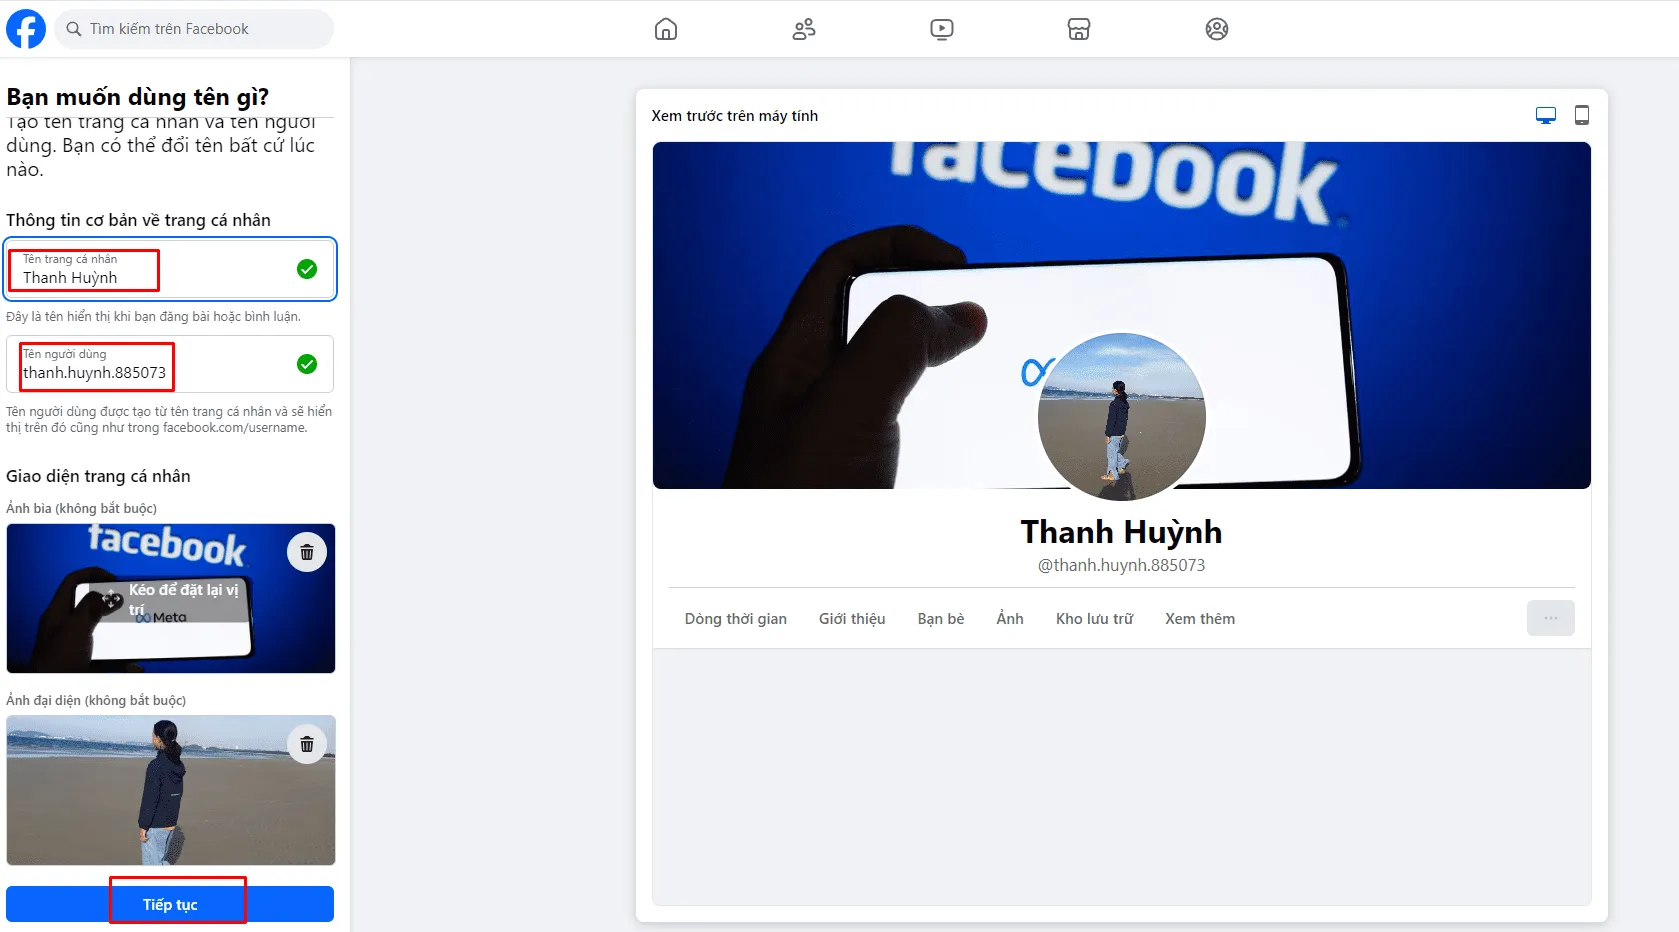Open the Marketplace icon
The image size is (1679, 932).
point(1079,29)
